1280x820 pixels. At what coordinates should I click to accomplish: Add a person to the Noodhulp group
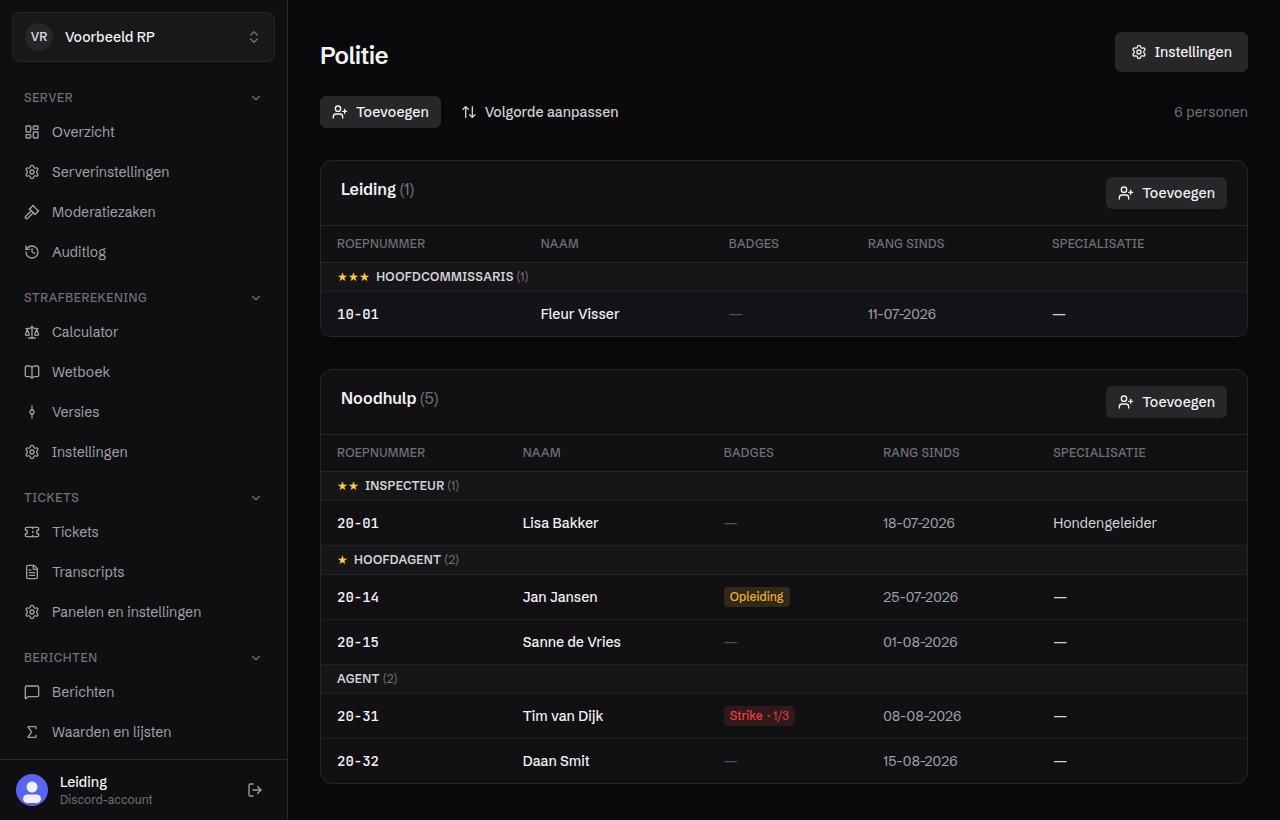(x=1166, y=402)
